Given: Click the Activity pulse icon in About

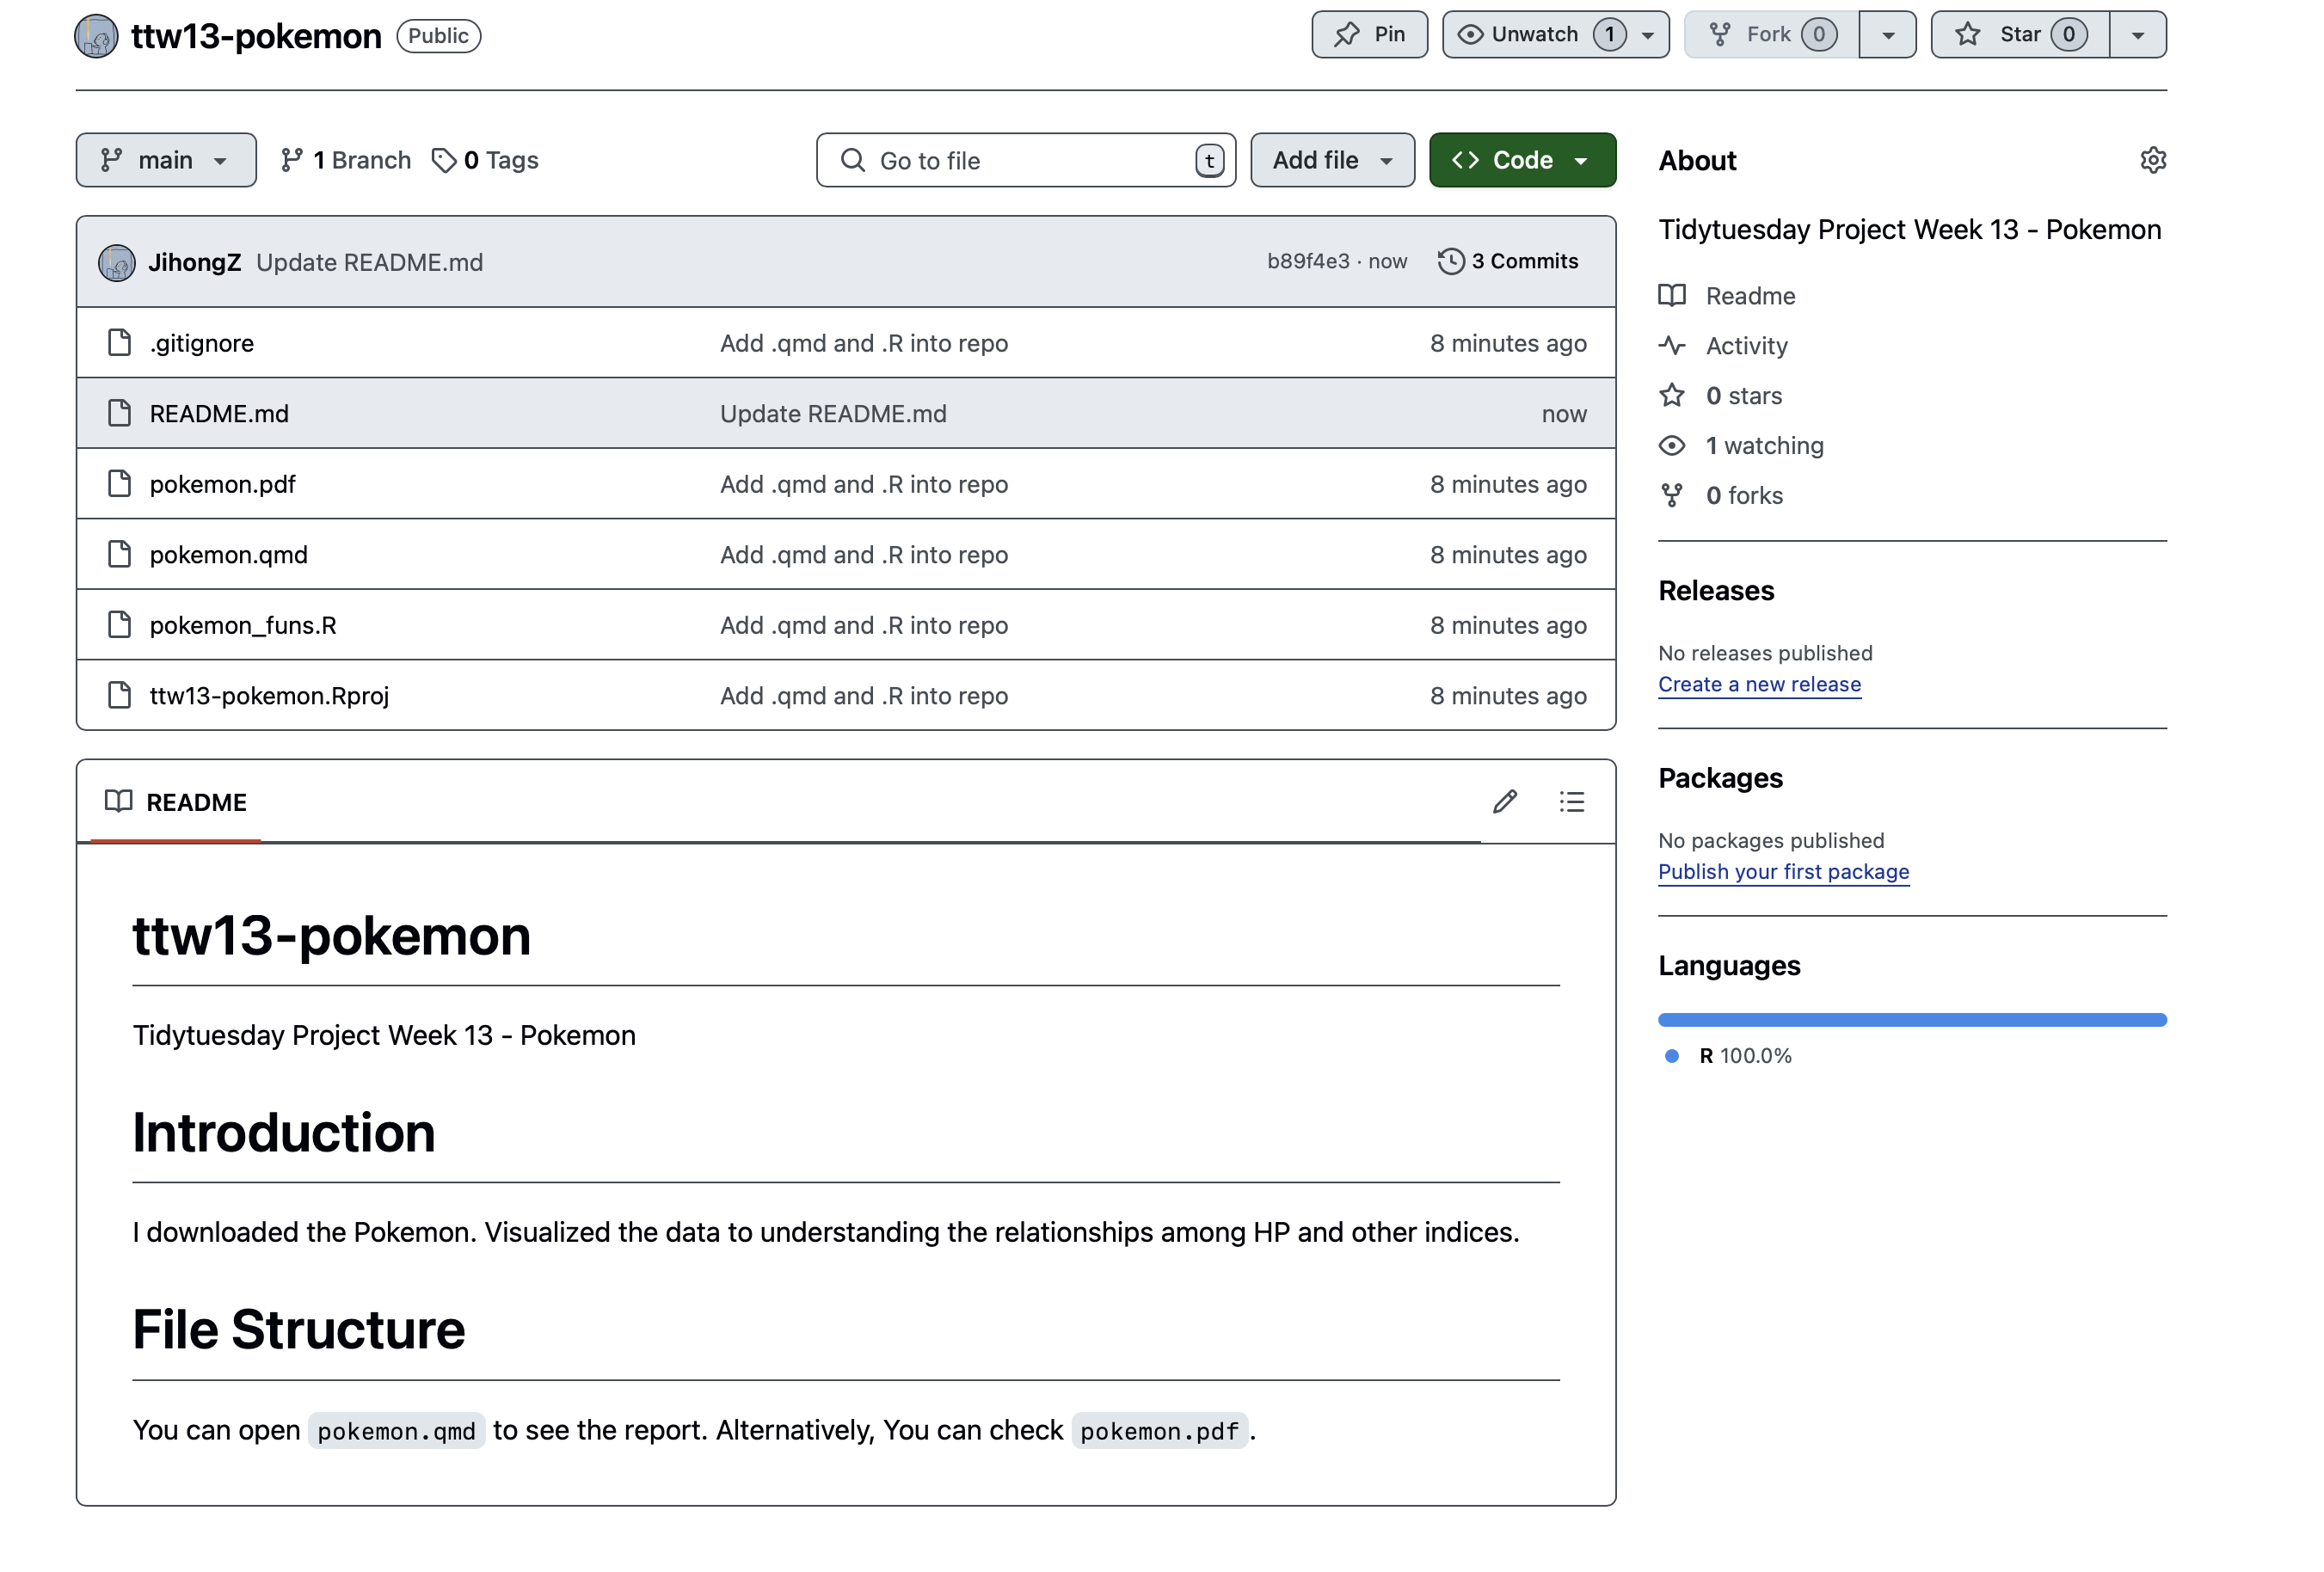Looking at the screenshot, I should [1672, 346].
